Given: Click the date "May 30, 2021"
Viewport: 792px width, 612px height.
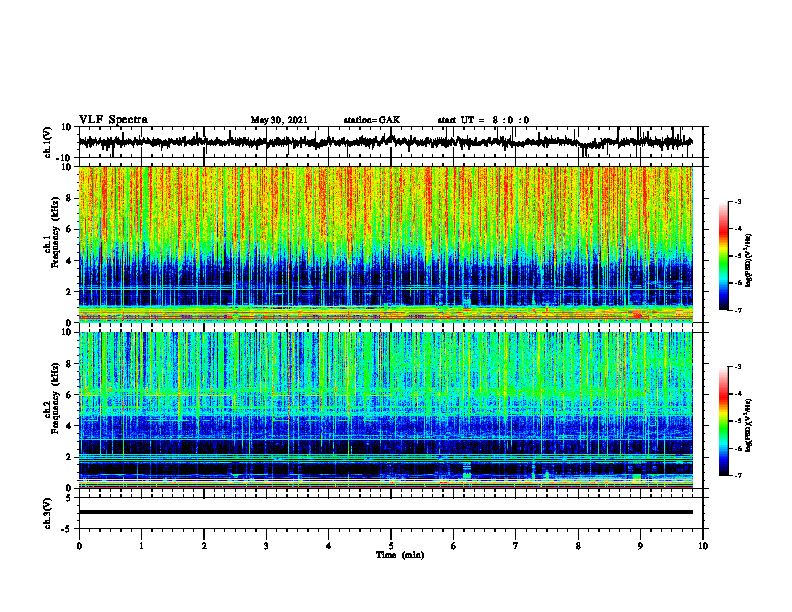Looking at the screenshot, I should (279, 120).
